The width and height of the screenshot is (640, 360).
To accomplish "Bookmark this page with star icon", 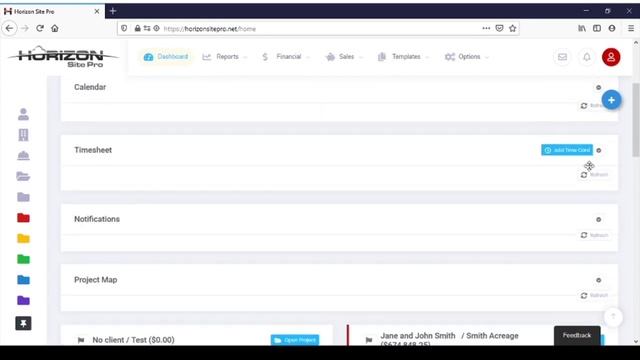I will pyautogui.click(x=513, y=28).
